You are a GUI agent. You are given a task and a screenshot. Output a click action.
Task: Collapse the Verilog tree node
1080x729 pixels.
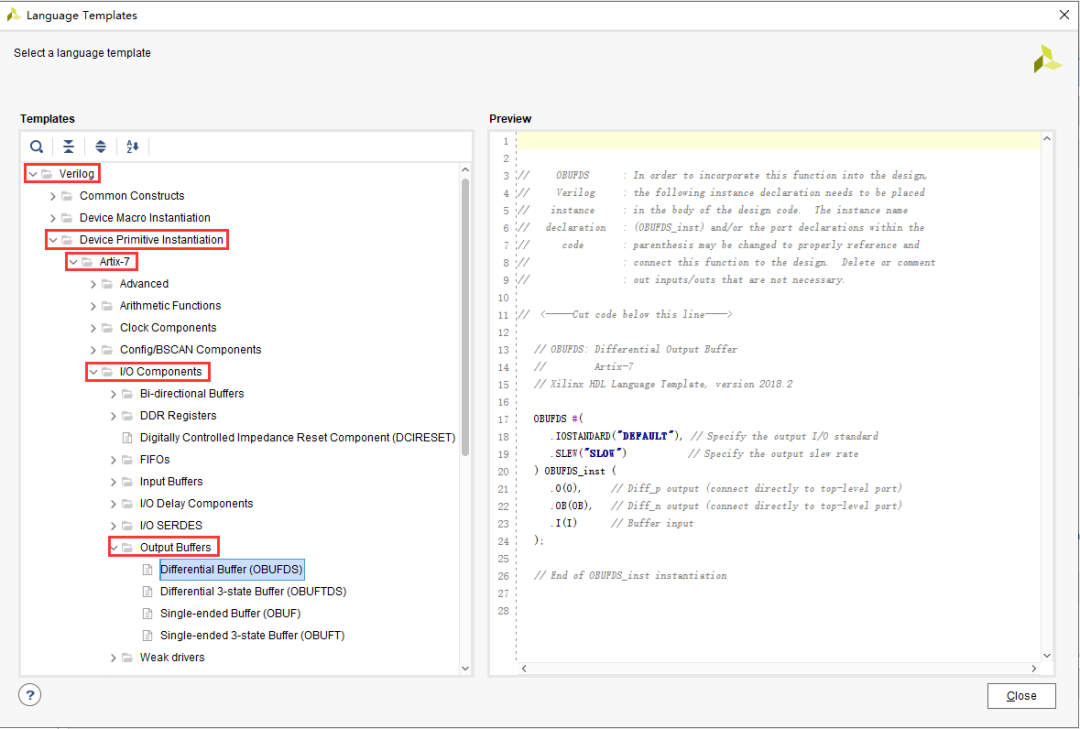pos(32,174)
